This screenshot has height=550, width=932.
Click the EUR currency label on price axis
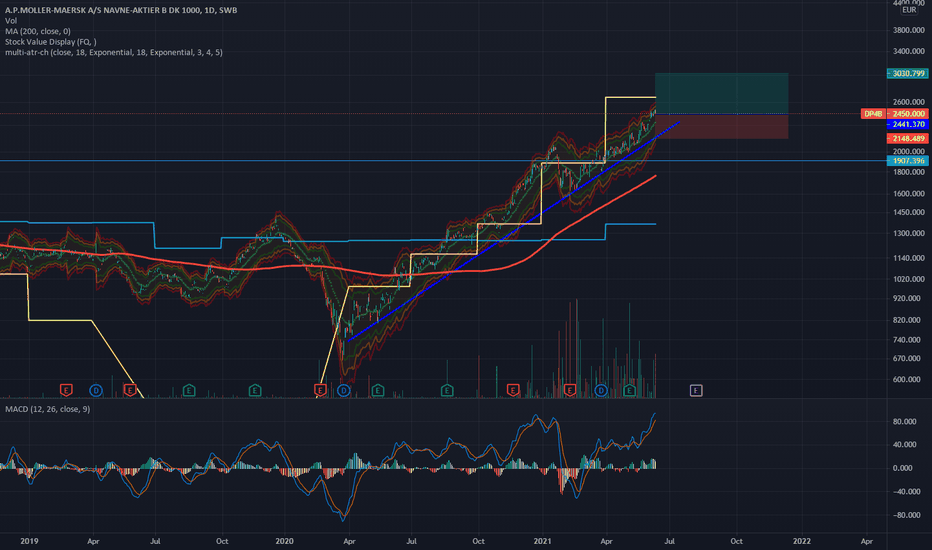point(909,10)
